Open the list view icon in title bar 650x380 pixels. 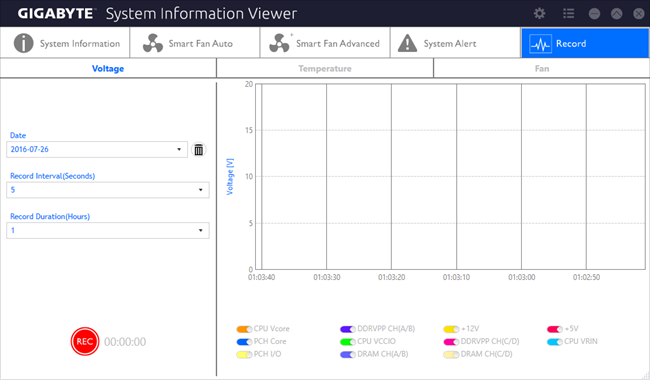[x=568, y=14]
